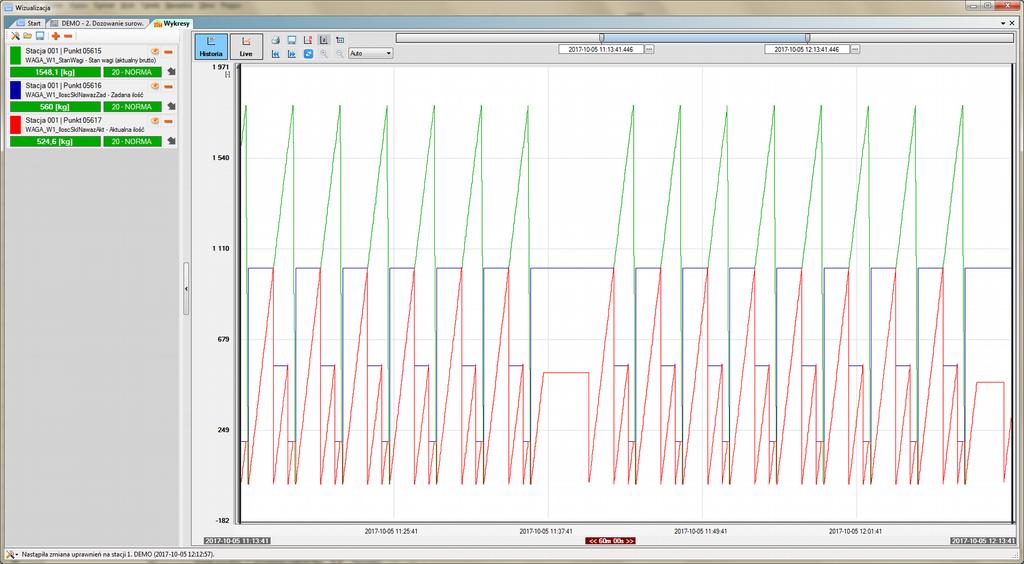
Task: Toggle the highlighted axis-scale button in the chart toolbar
Action: tap(325, 40)
